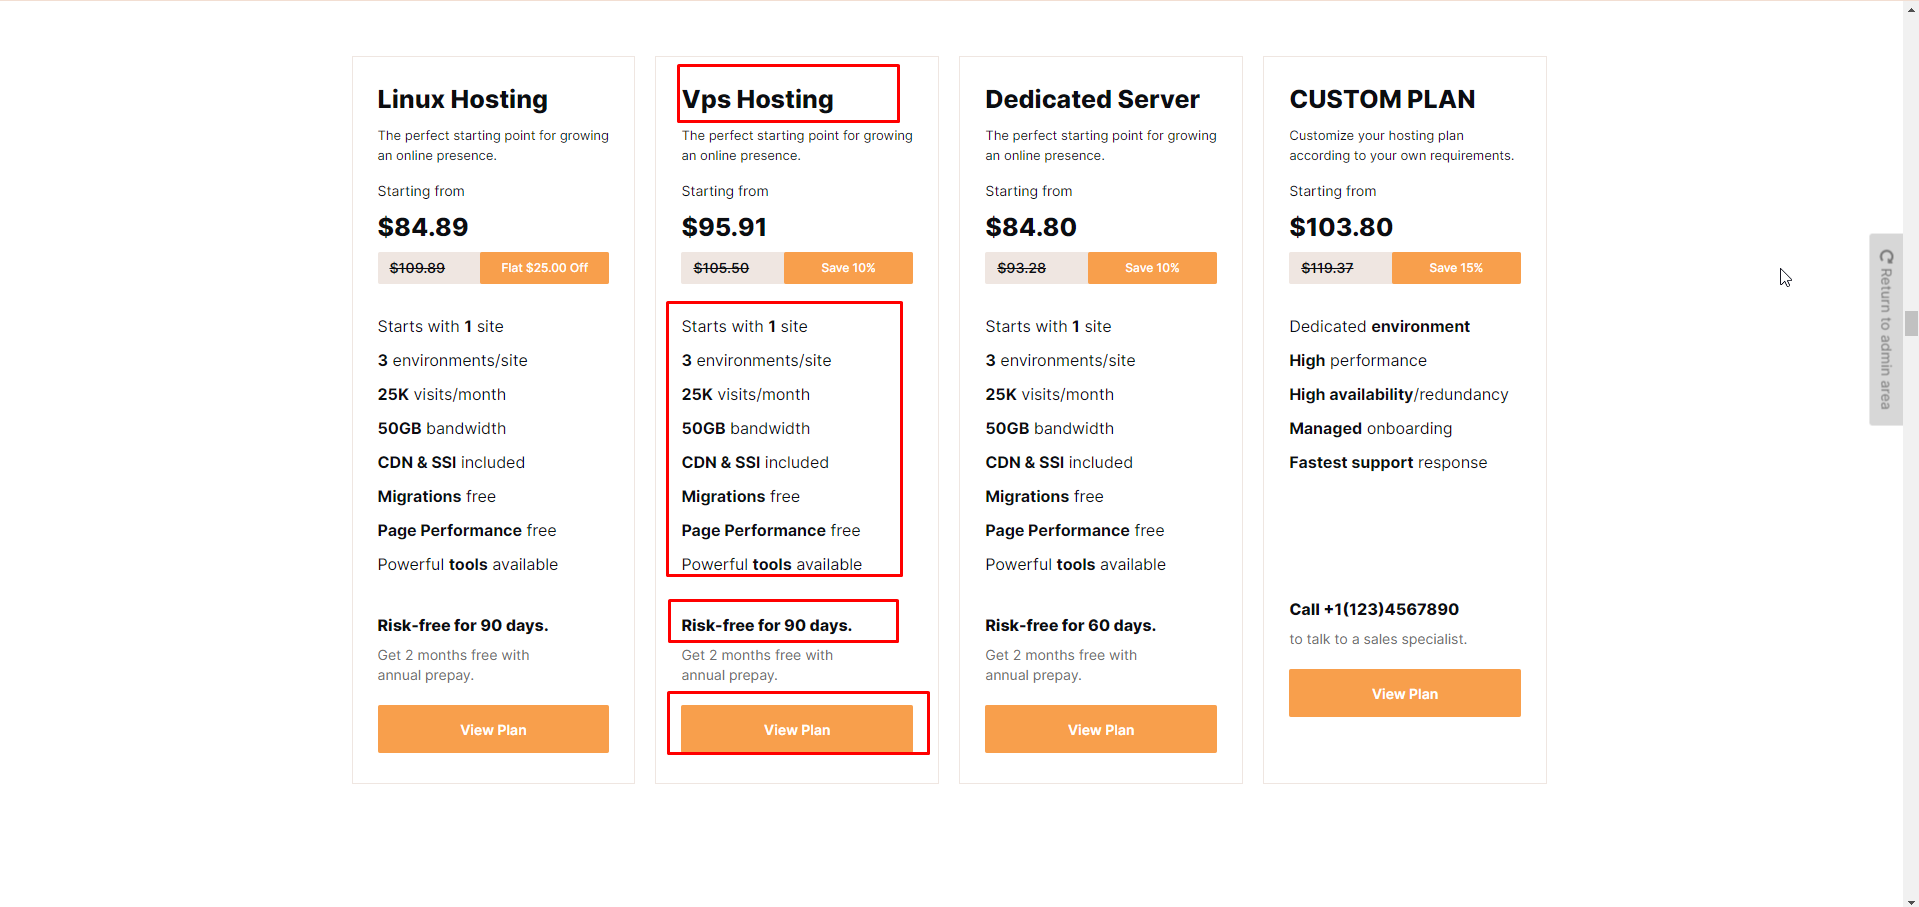Click the CUSTOM PLAN title

pos(1382,99)
